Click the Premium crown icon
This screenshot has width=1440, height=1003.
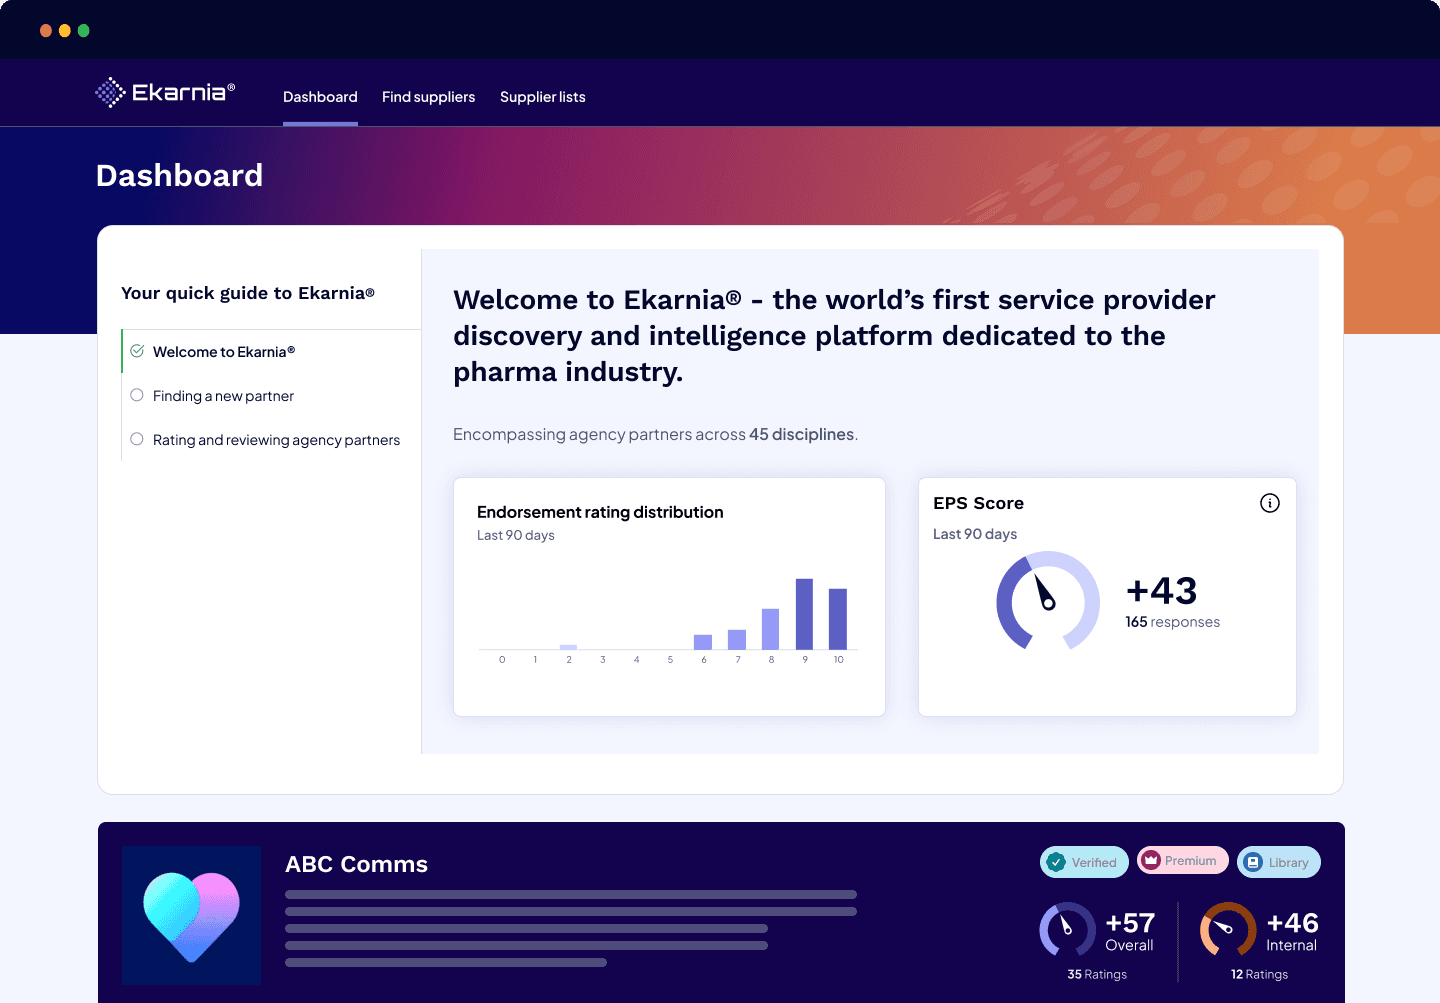(x=1151, y=860)
